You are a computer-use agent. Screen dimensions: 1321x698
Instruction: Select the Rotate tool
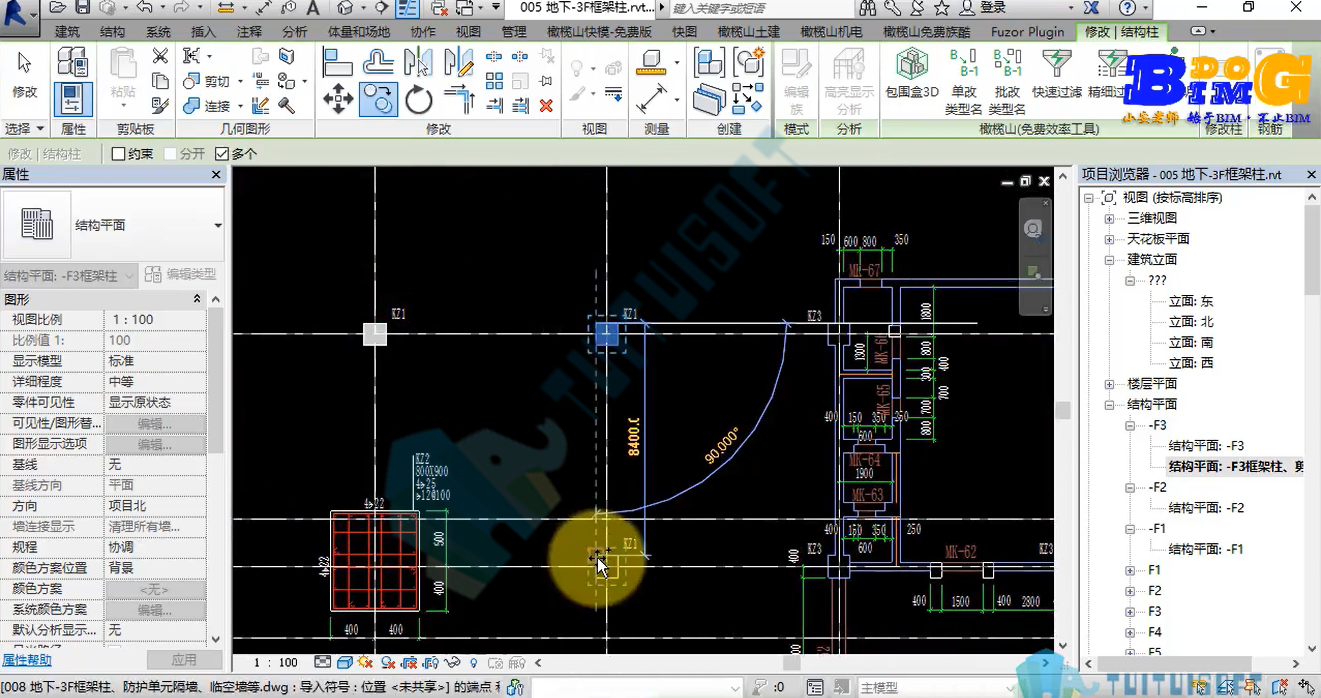point(419,100)
